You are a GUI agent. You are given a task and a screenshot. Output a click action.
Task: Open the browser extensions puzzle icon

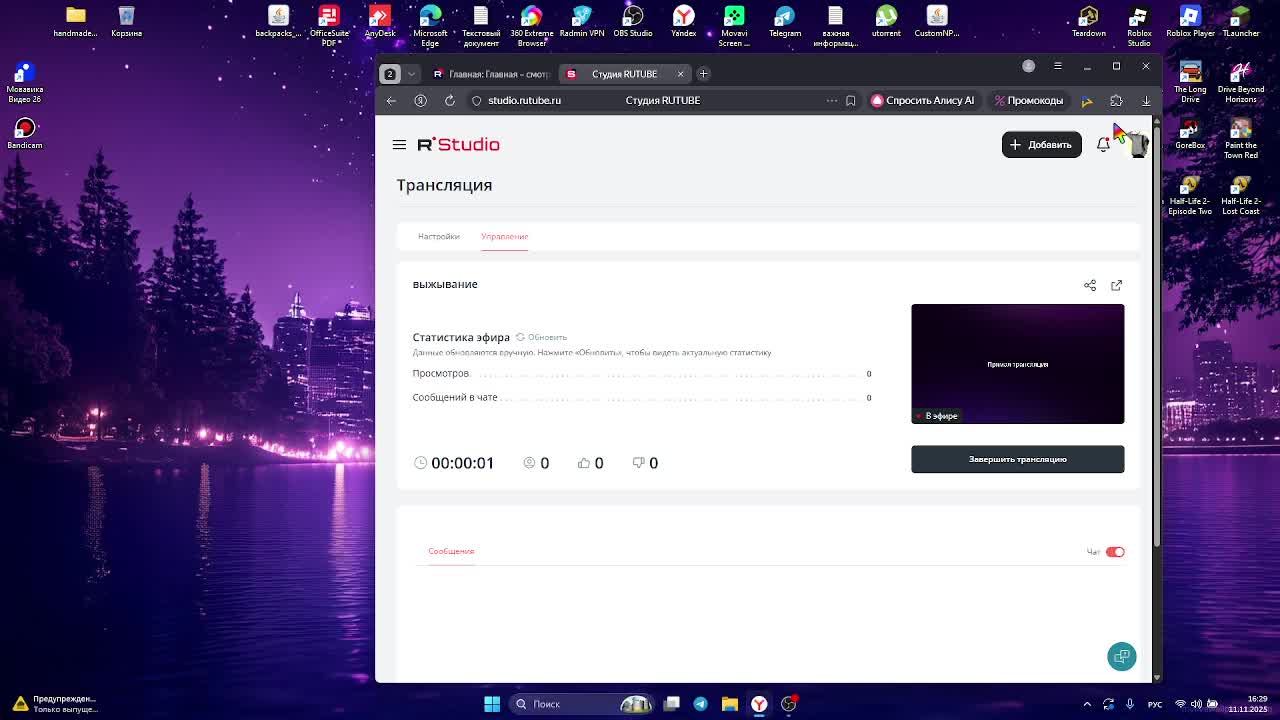click(x=1116, y=101)
